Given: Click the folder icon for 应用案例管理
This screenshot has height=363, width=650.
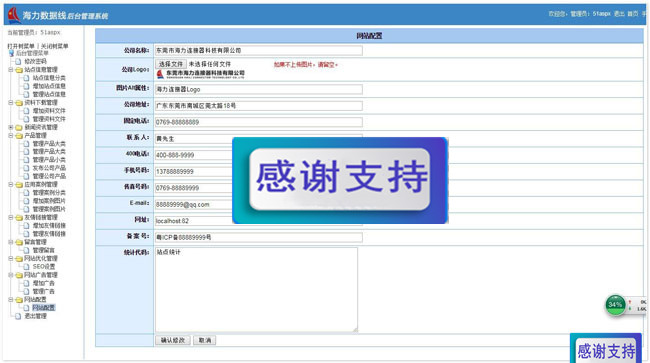Looking at the screenshot, I should point(19,185).
